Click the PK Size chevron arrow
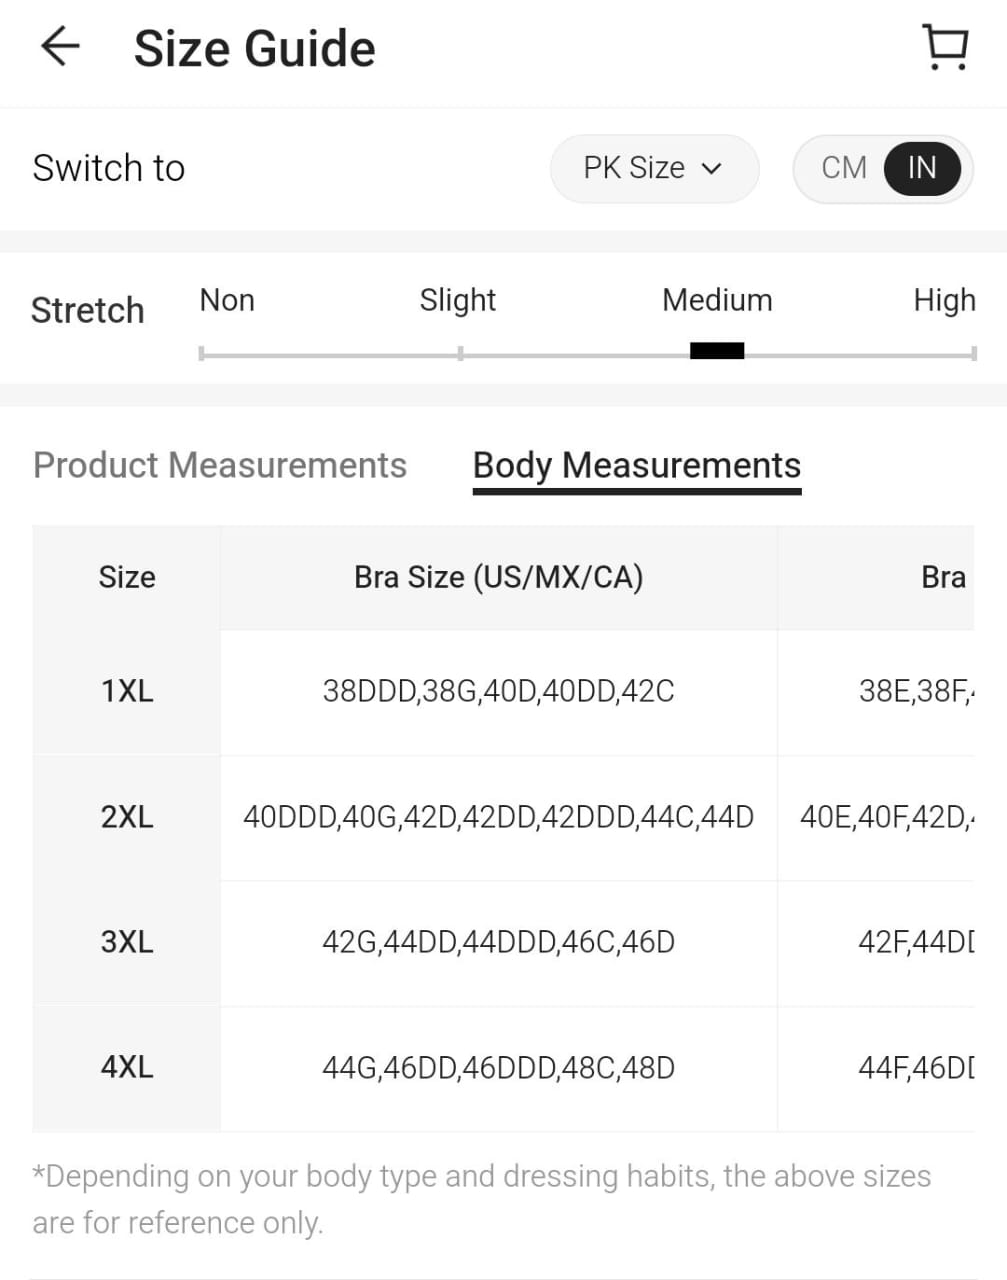The height and width of the screenshot is (1280, 1007). [712, 169]
